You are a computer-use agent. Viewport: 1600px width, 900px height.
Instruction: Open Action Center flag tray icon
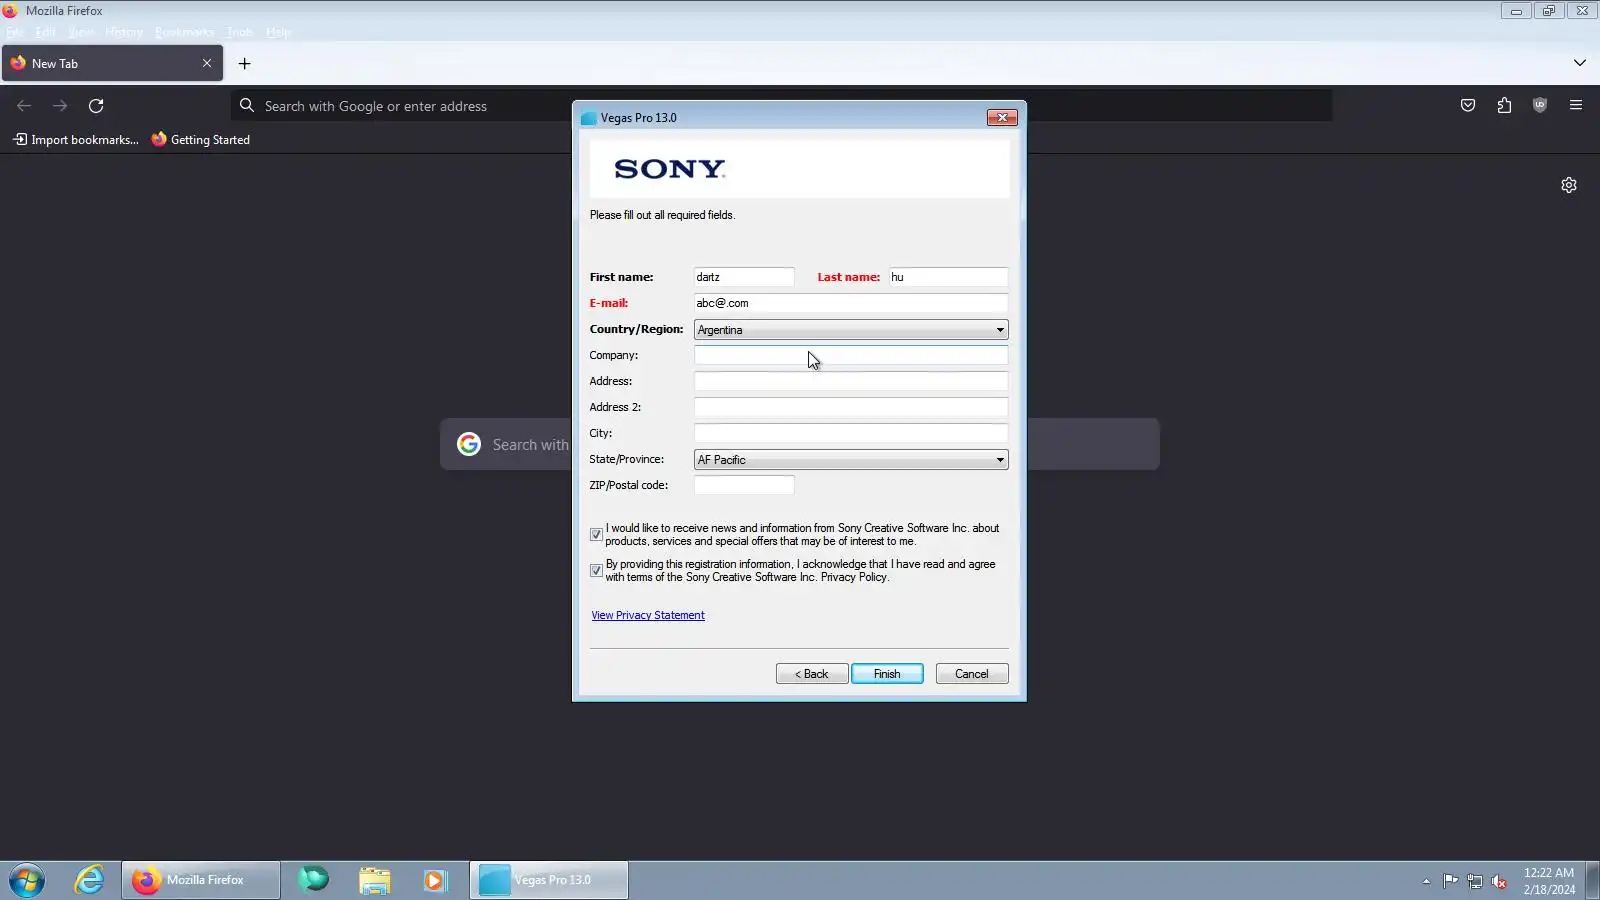click(1450, 881)
